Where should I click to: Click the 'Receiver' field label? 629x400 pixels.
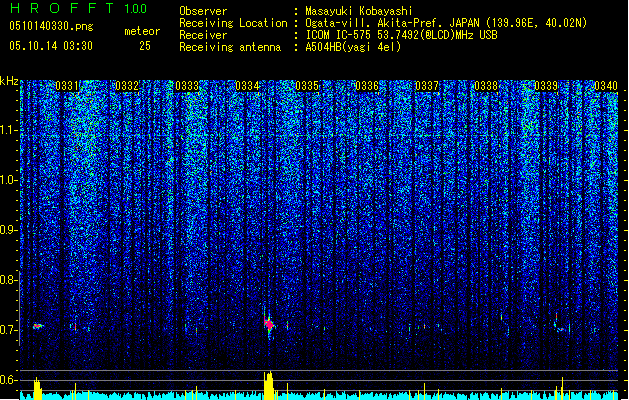click(x=203, y=35)
